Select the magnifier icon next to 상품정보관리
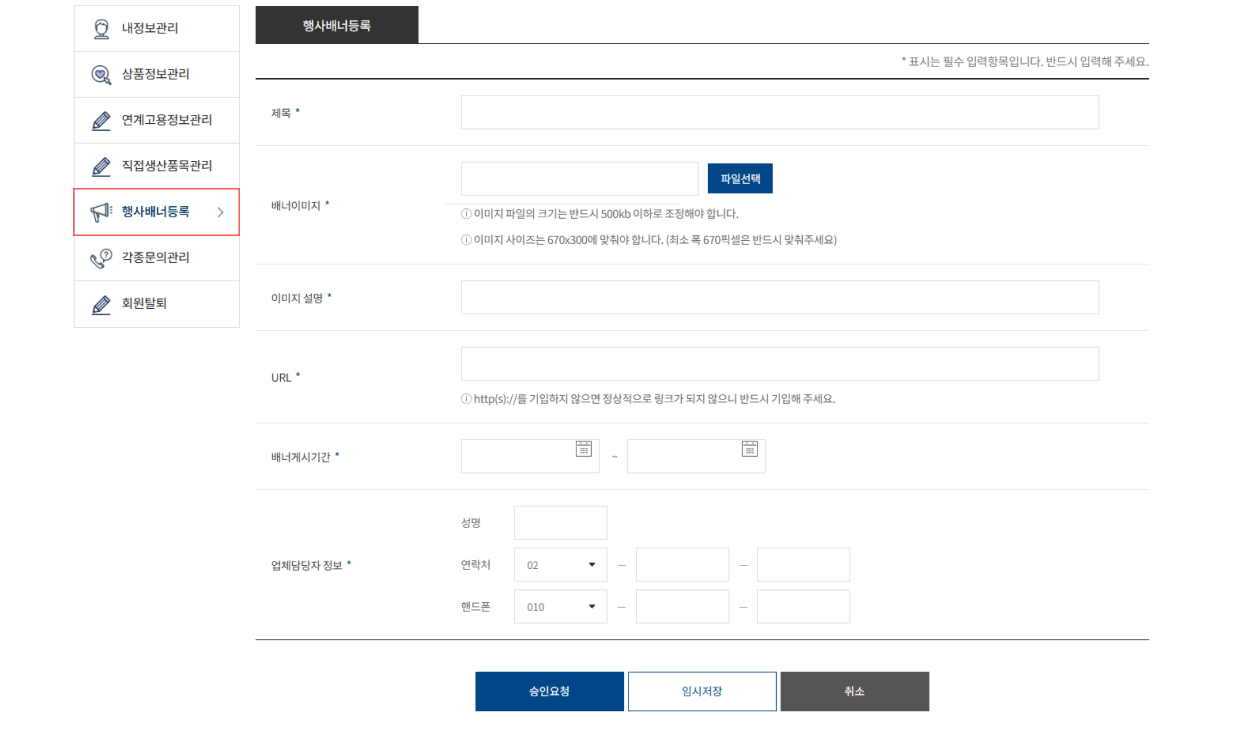The width and height of the screenshot is (1233, 739). click(100, 73)
